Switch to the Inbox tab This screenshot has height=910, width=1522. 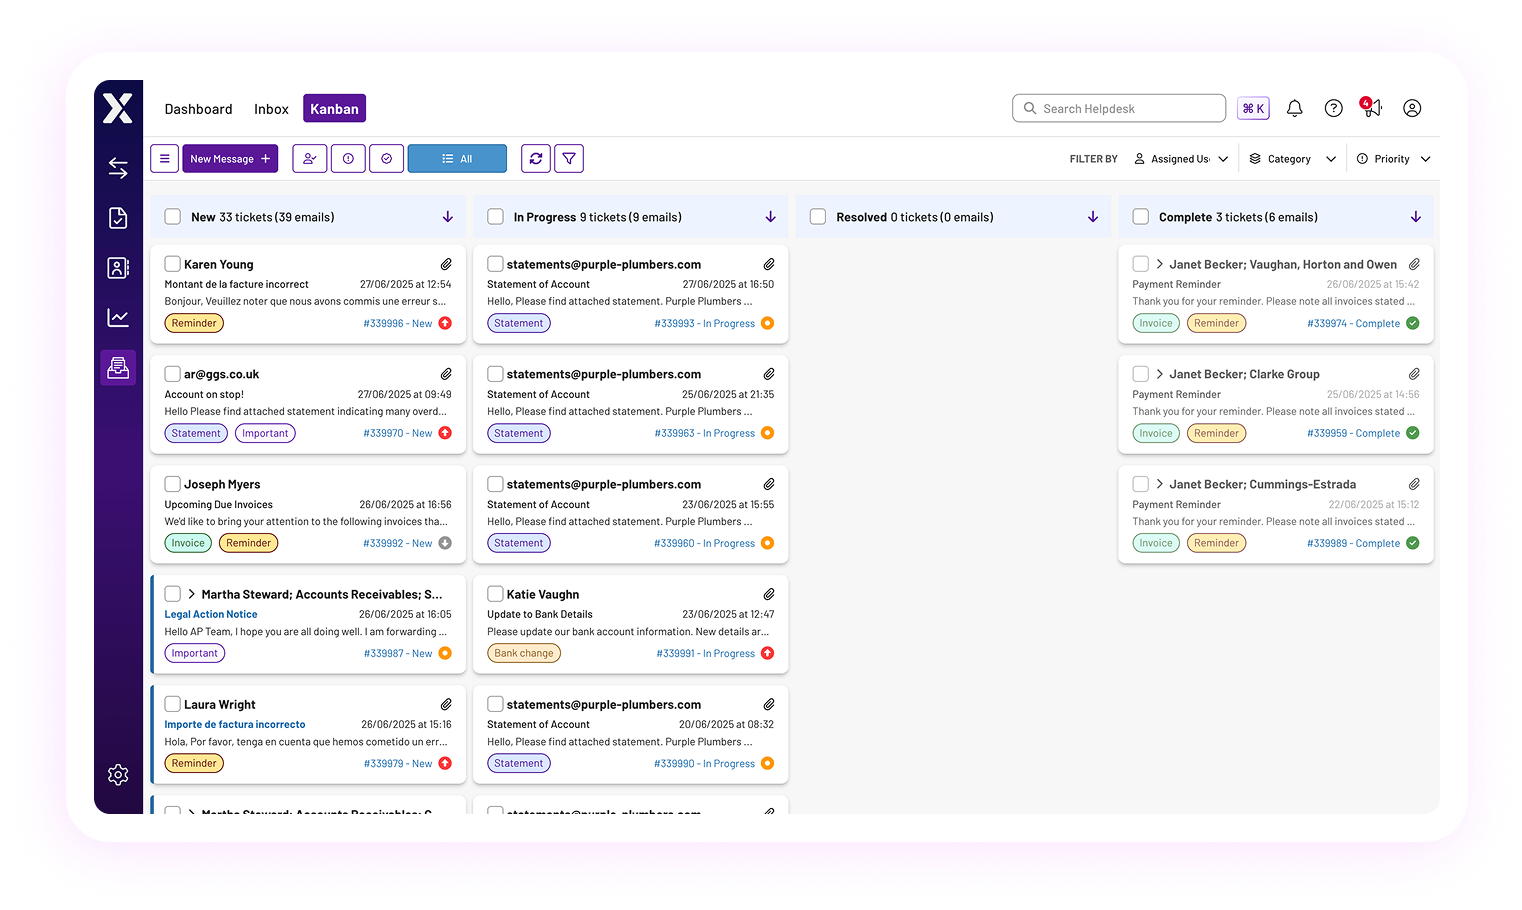pyautogui.click(x=271, y=108)
